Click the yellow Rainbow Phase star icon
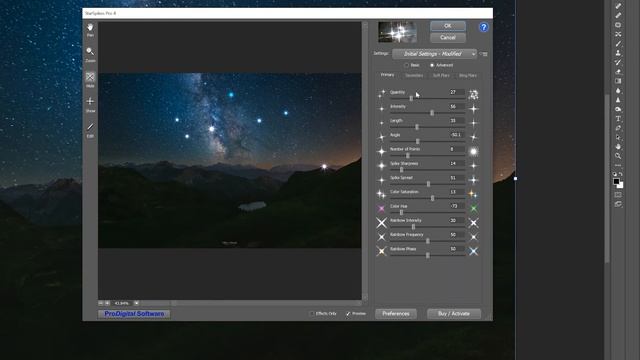The image size is (640, 360). pos(381,251)
